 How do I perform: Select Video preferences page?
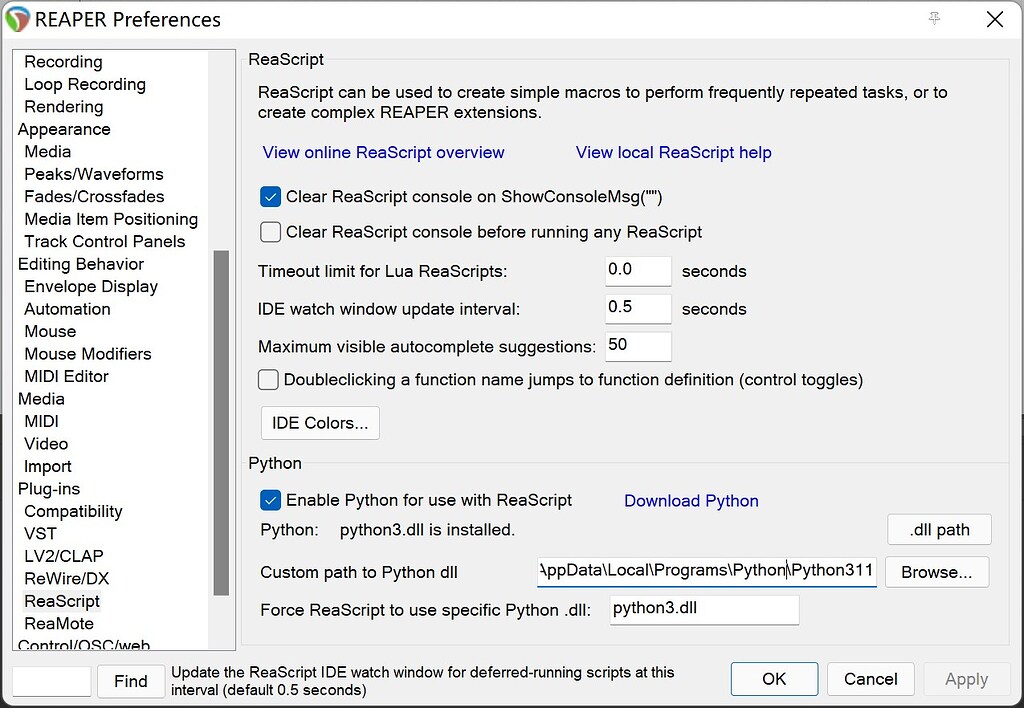[x=46, y=444]
